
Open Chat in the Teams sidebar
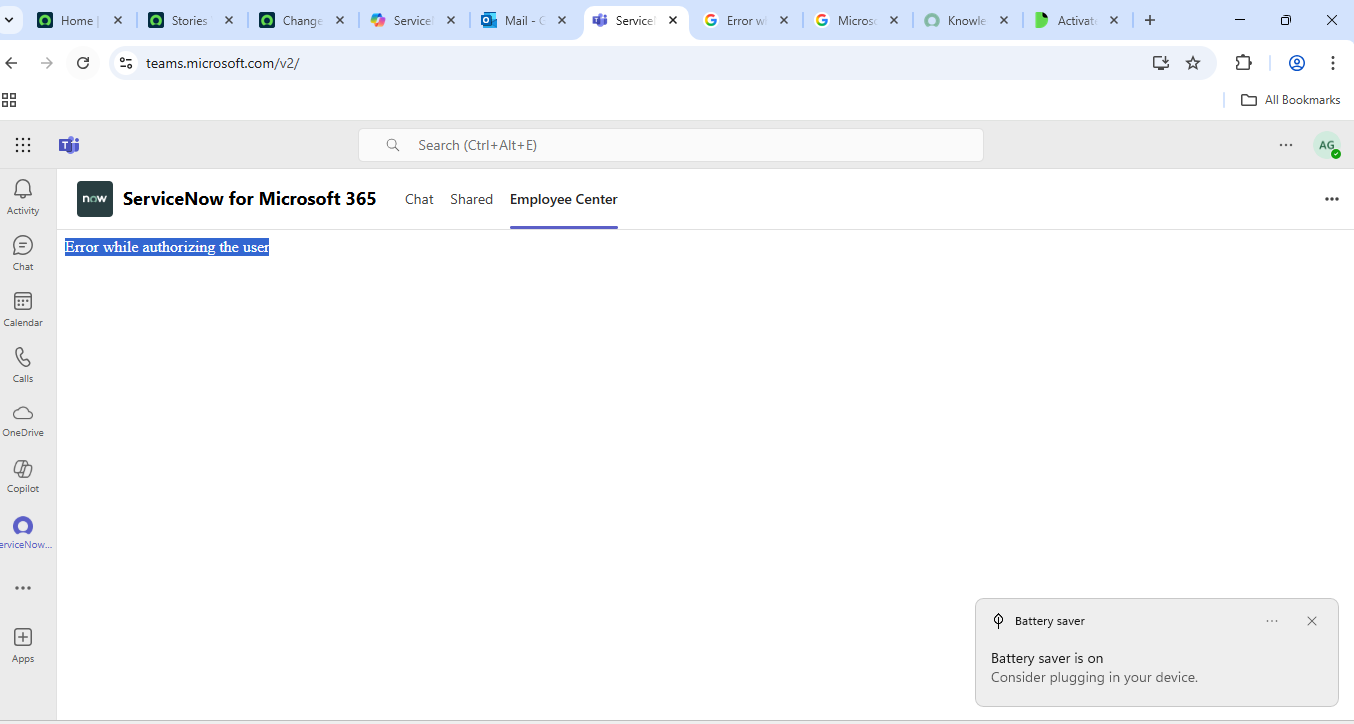click(x=23, y=252)
